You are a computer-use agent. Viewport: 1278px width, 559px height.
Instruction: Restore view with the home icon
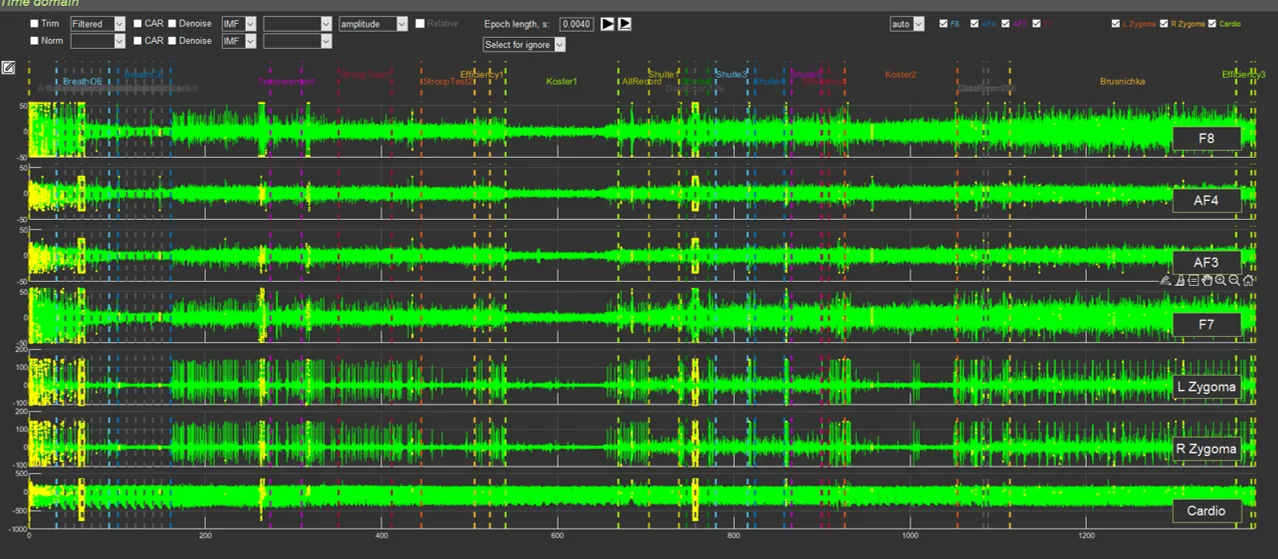[1248, 281]
